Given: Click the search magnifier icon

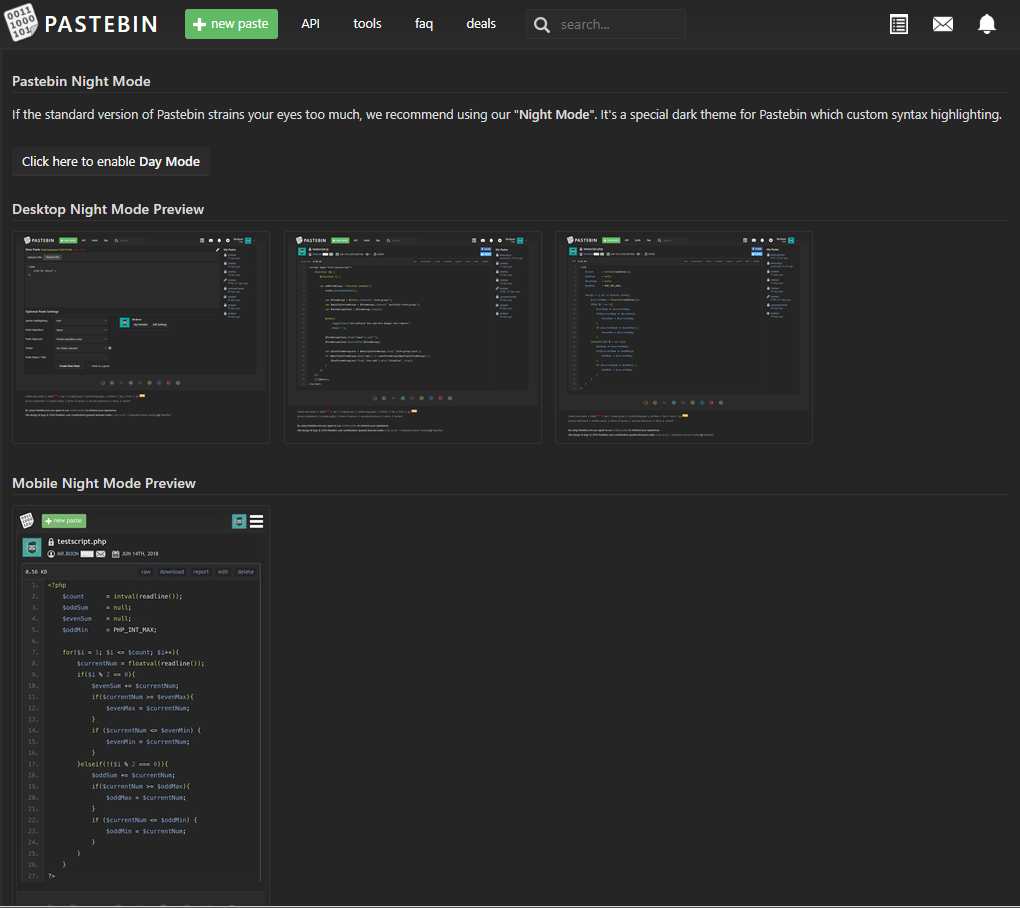Looking at the screenshot, I should pyautogui.click(x=542, y=25).
